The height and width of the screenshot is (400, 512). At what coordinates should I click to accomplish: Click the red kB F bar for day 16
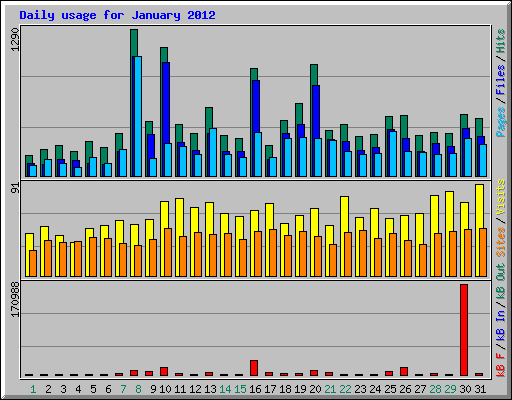[254, 368]
